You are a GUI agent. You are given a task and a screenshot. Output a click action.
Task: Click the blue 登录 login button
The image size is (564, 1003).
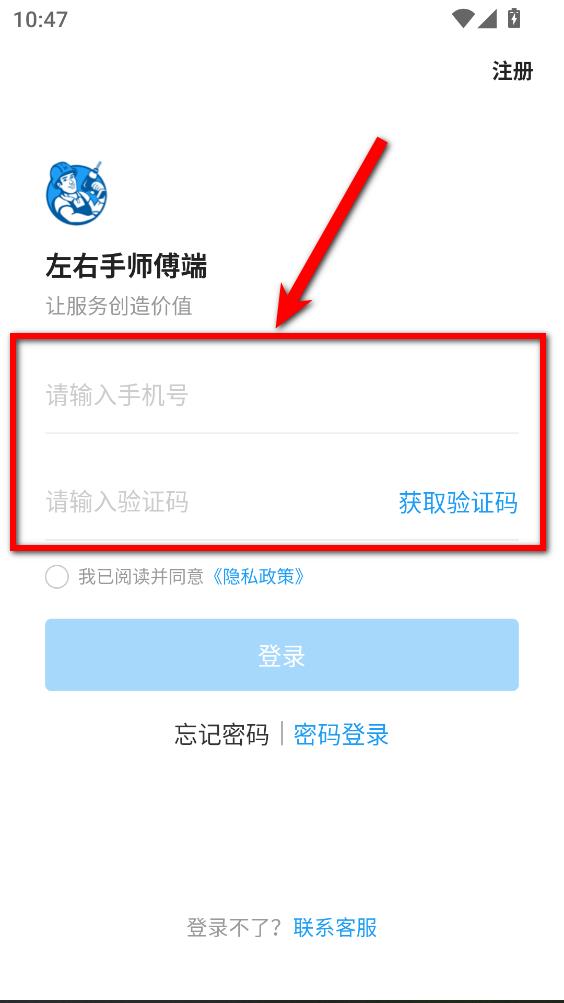point(281,655)
